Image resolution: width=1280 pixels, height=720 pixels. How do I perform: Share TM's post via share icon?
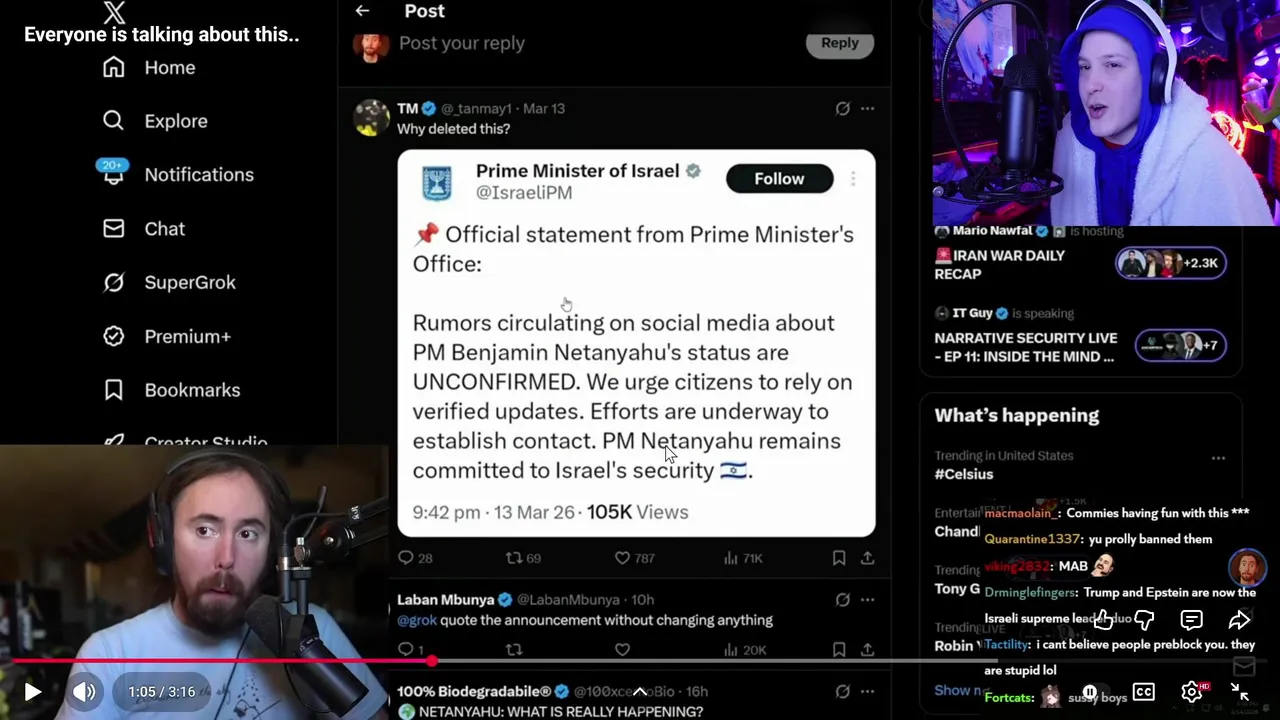867,558
